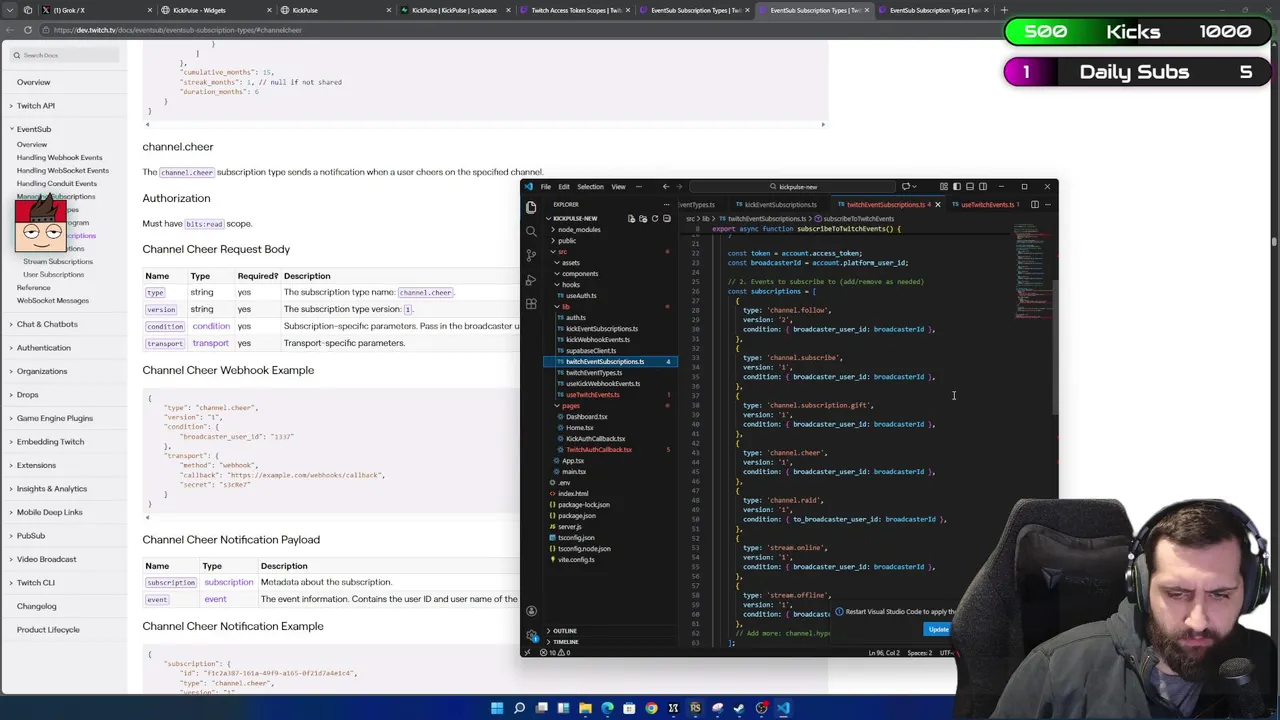The height and width of the screenshot is (720, 1280).
Task: Toggle the primary side bar in VS Code
Action: click(x=957, y=186)
